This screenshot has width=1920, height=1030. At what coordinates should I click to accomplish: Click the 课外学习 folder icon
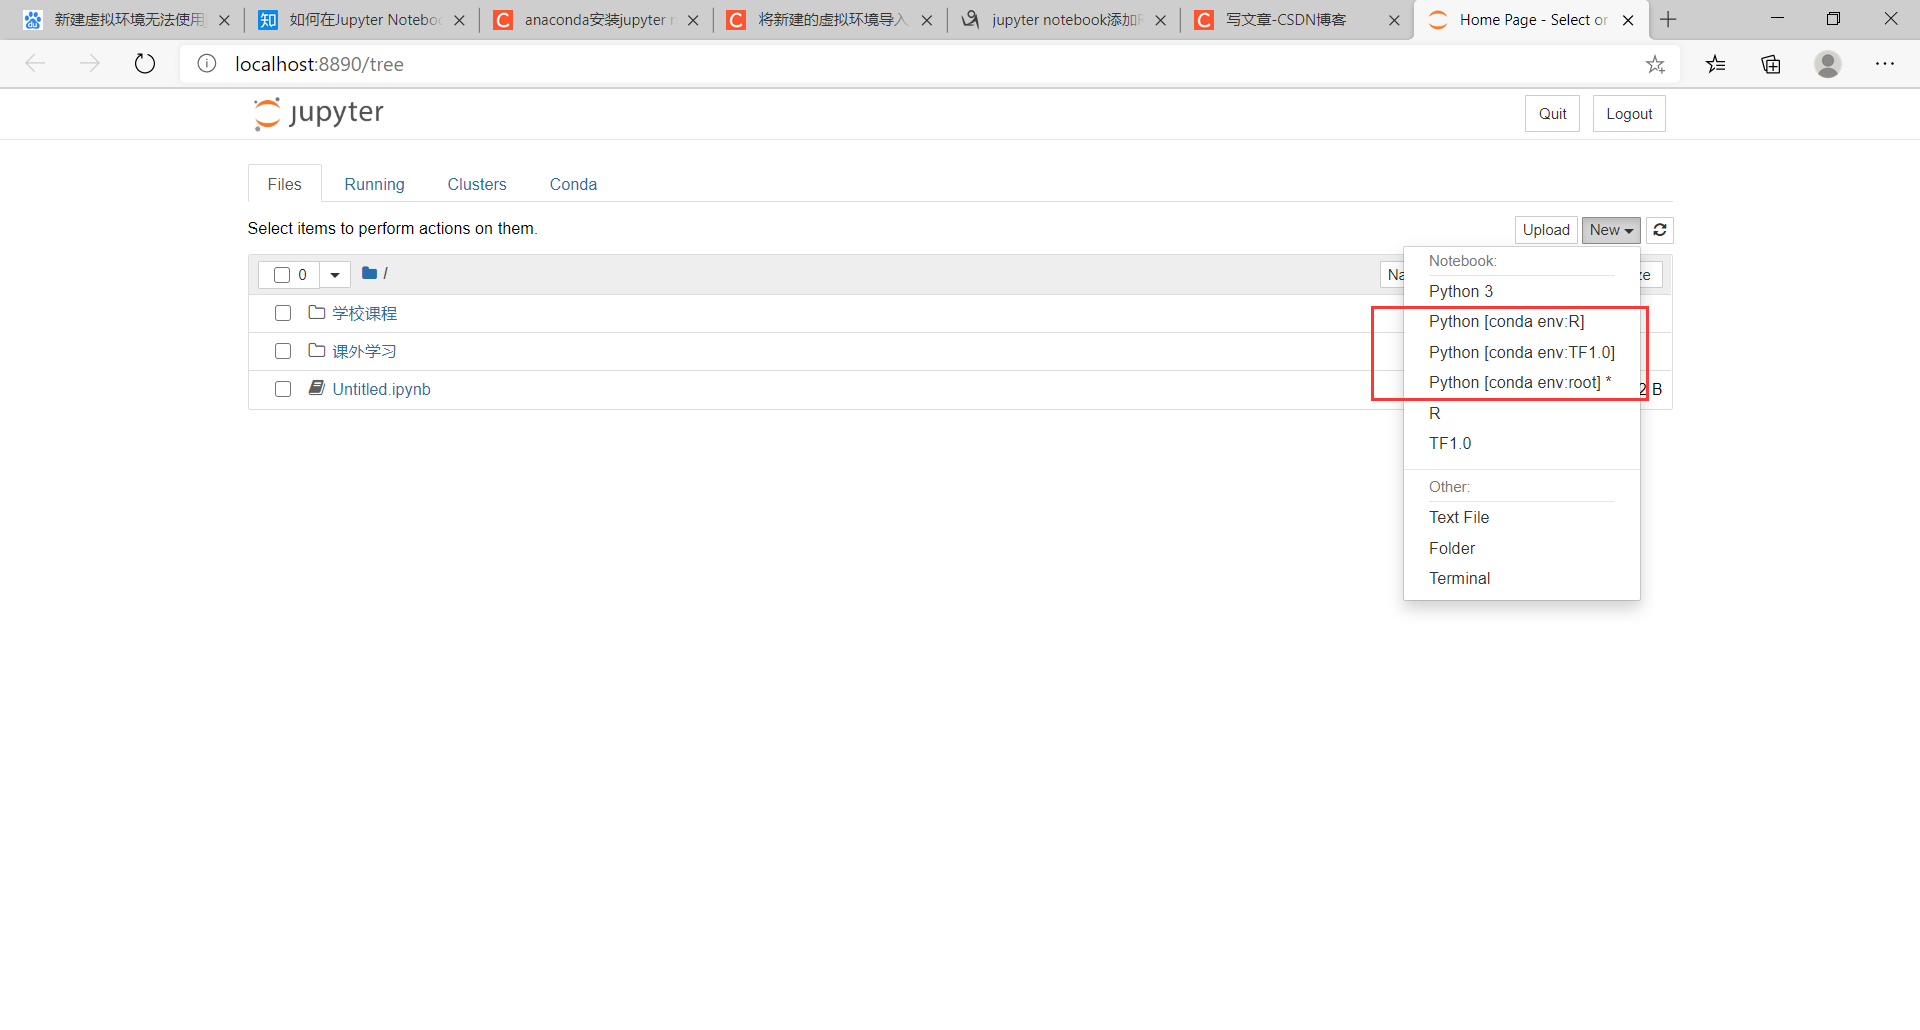(x=317, y=351)
